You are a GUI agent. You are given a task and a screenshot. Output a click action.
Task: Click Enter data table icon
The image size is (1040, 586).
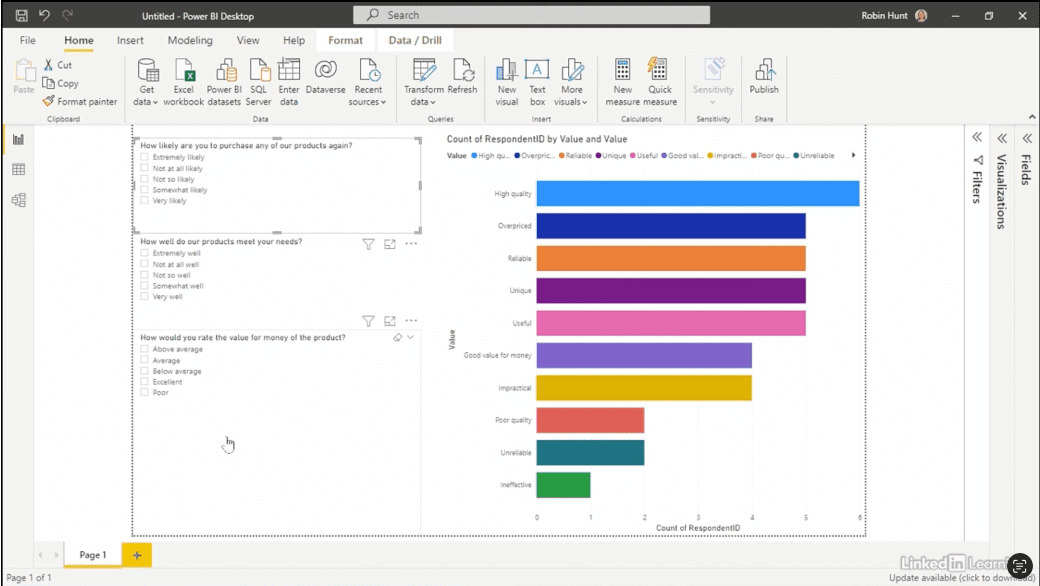[289, 70]
